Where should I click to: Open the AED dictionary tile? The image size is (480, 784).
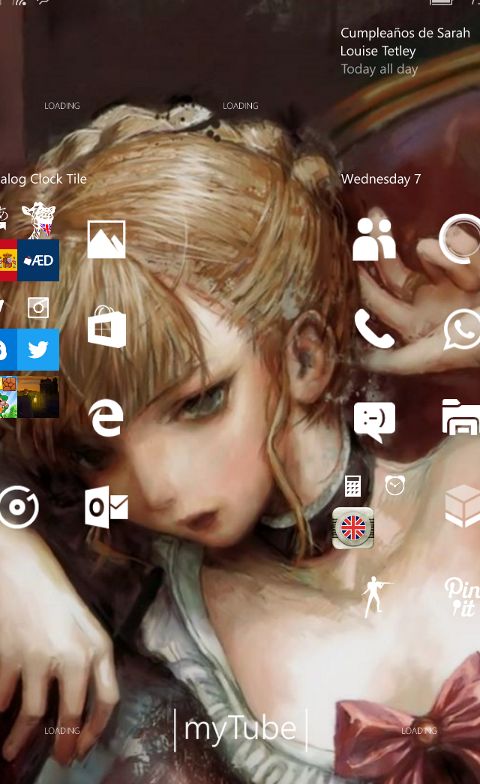point(38,260)
